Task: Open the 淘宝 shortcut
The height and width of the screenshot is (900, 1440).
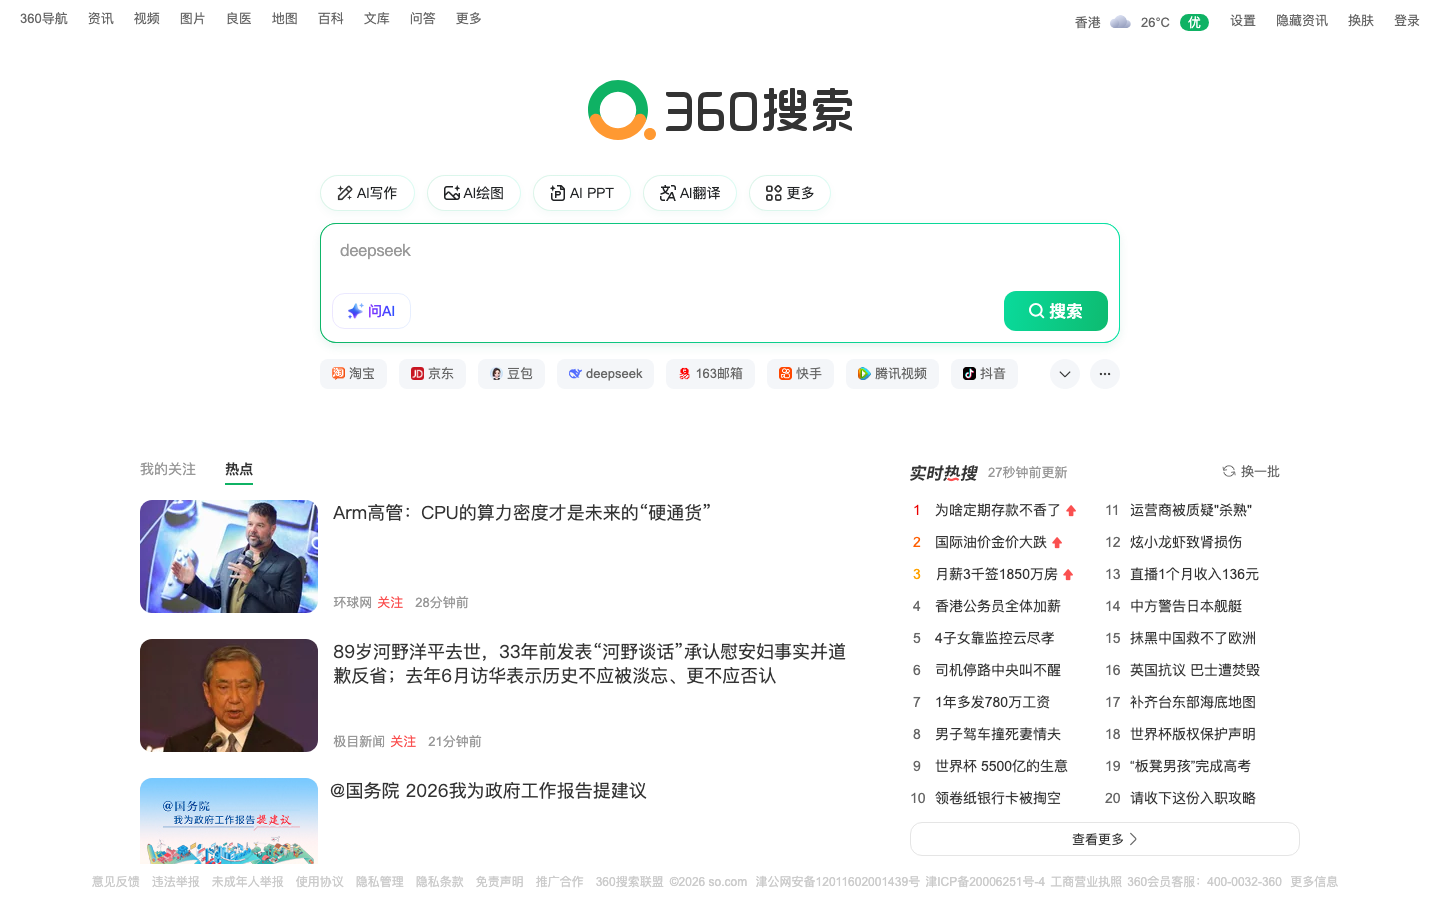Action: pos(353,373)
